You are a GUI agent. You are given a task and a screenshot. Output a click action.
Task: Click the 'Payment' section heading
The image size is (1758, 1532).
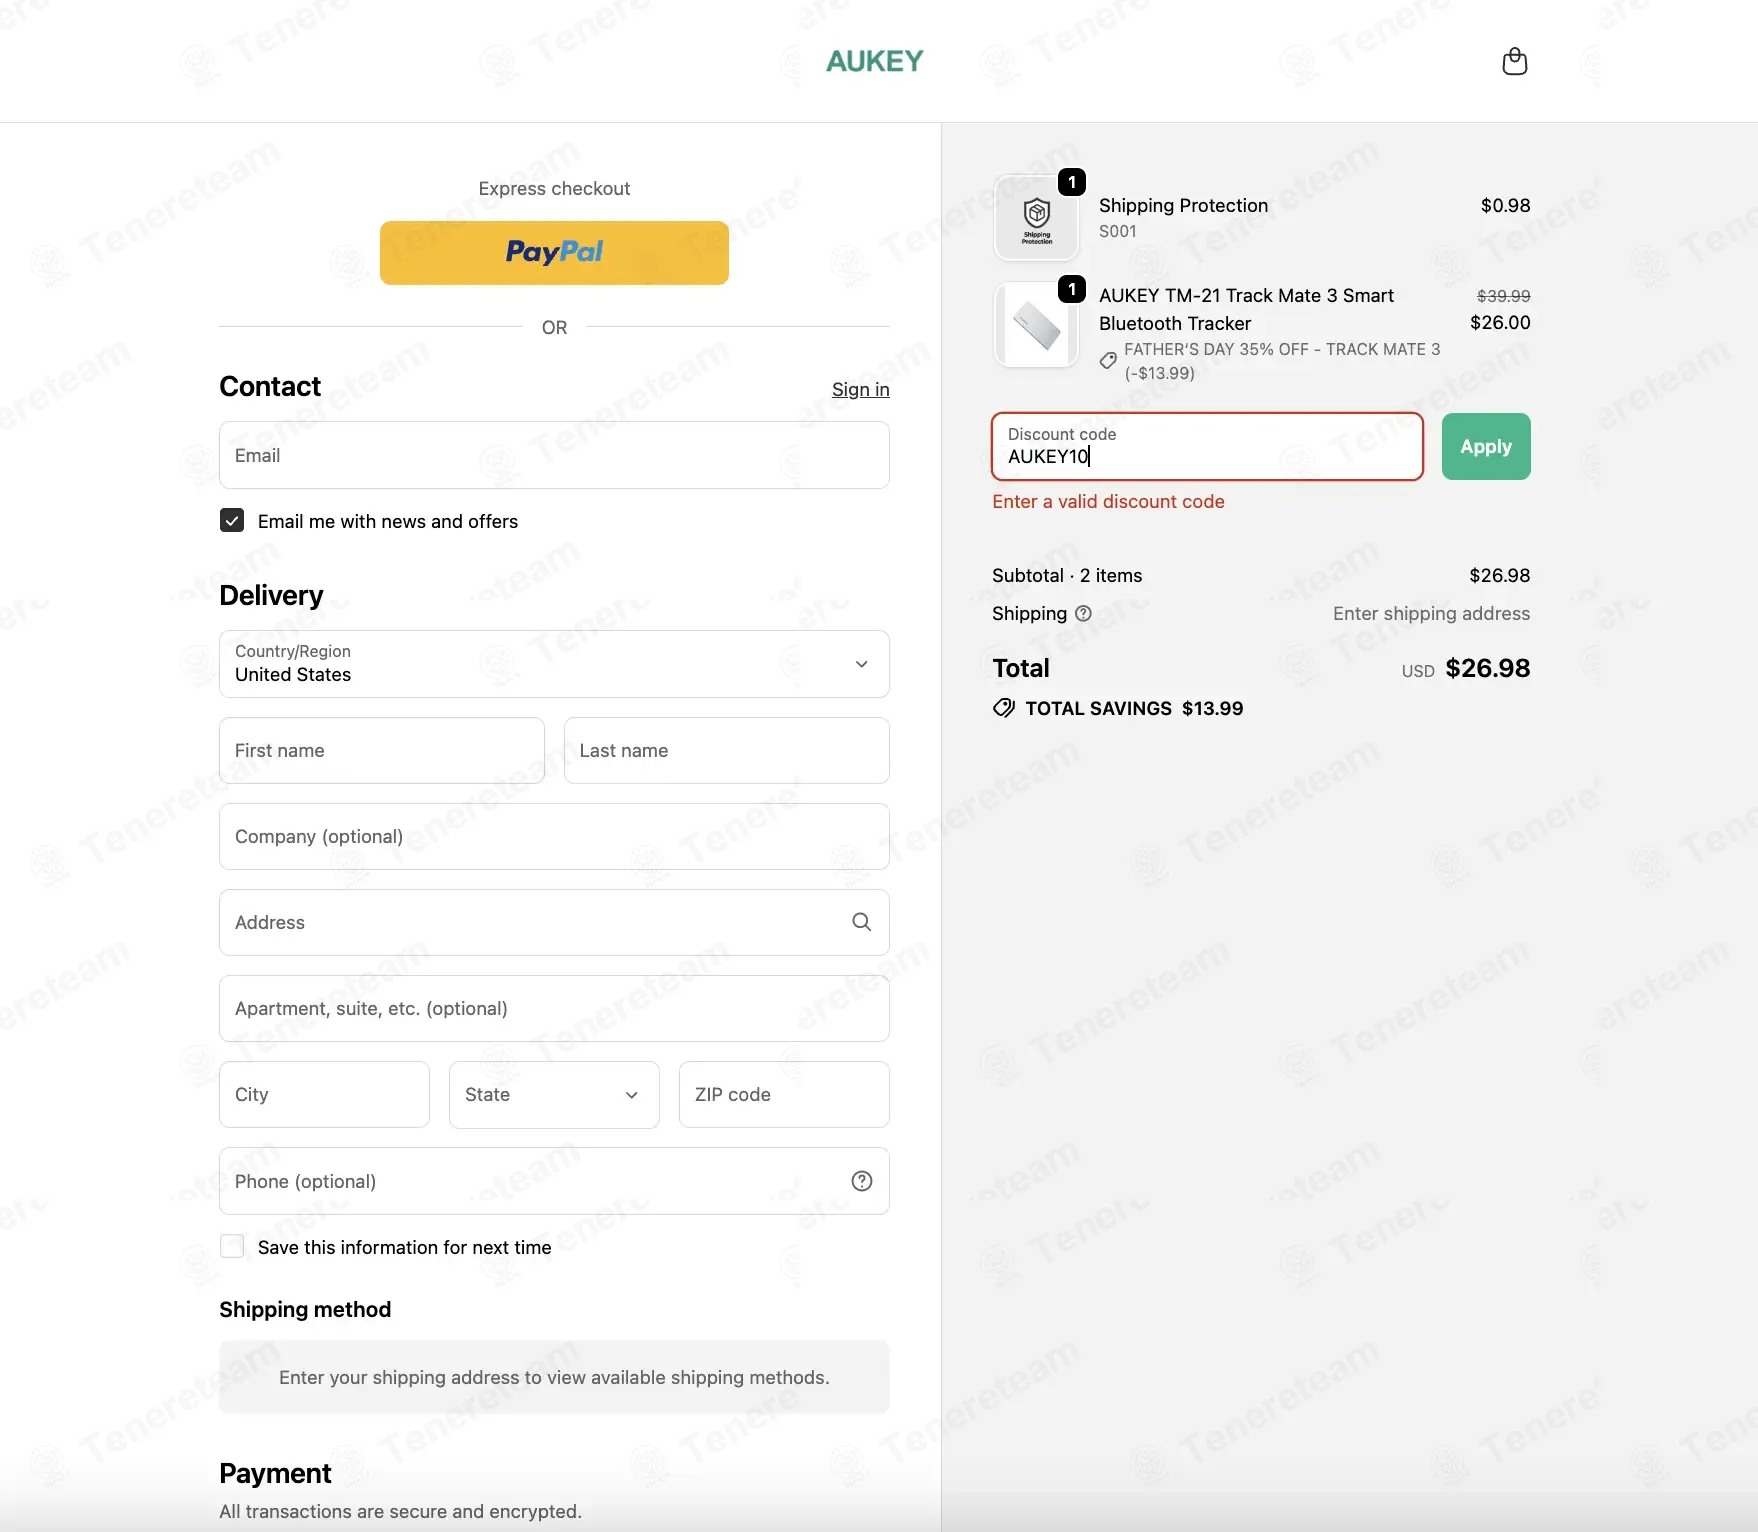pos(275,1473)
